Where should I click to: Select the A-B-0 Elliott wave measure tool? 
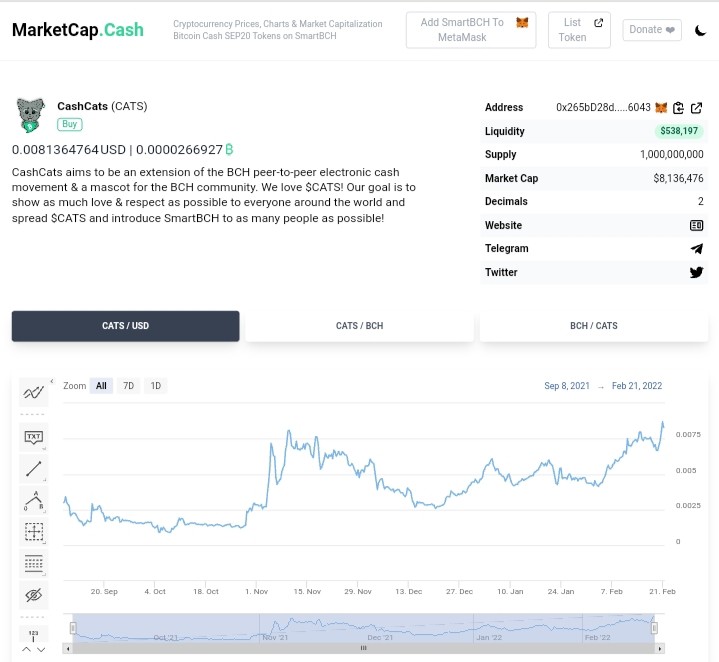point(33,500)
